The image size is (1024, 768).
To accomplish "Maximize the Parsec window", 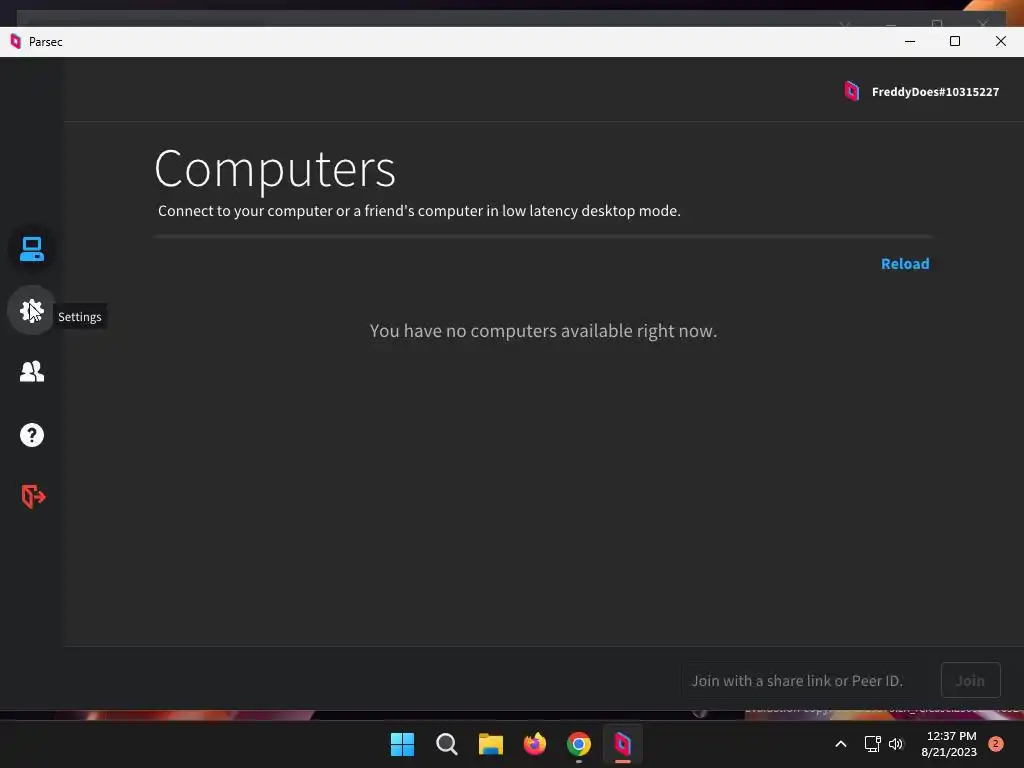I will coord(955,41).
